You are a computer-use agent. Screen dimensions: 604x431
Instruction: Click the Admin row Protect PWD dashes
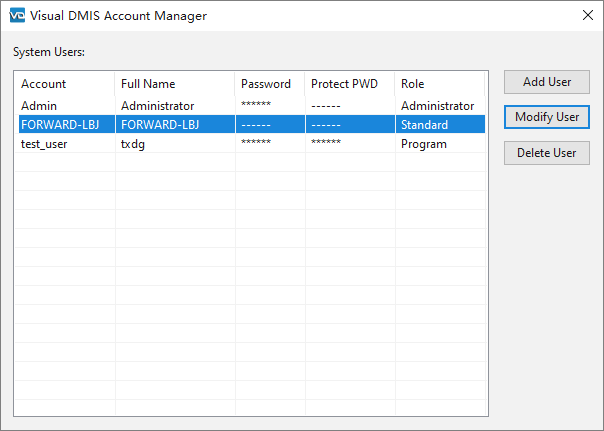tap(326, 106)
